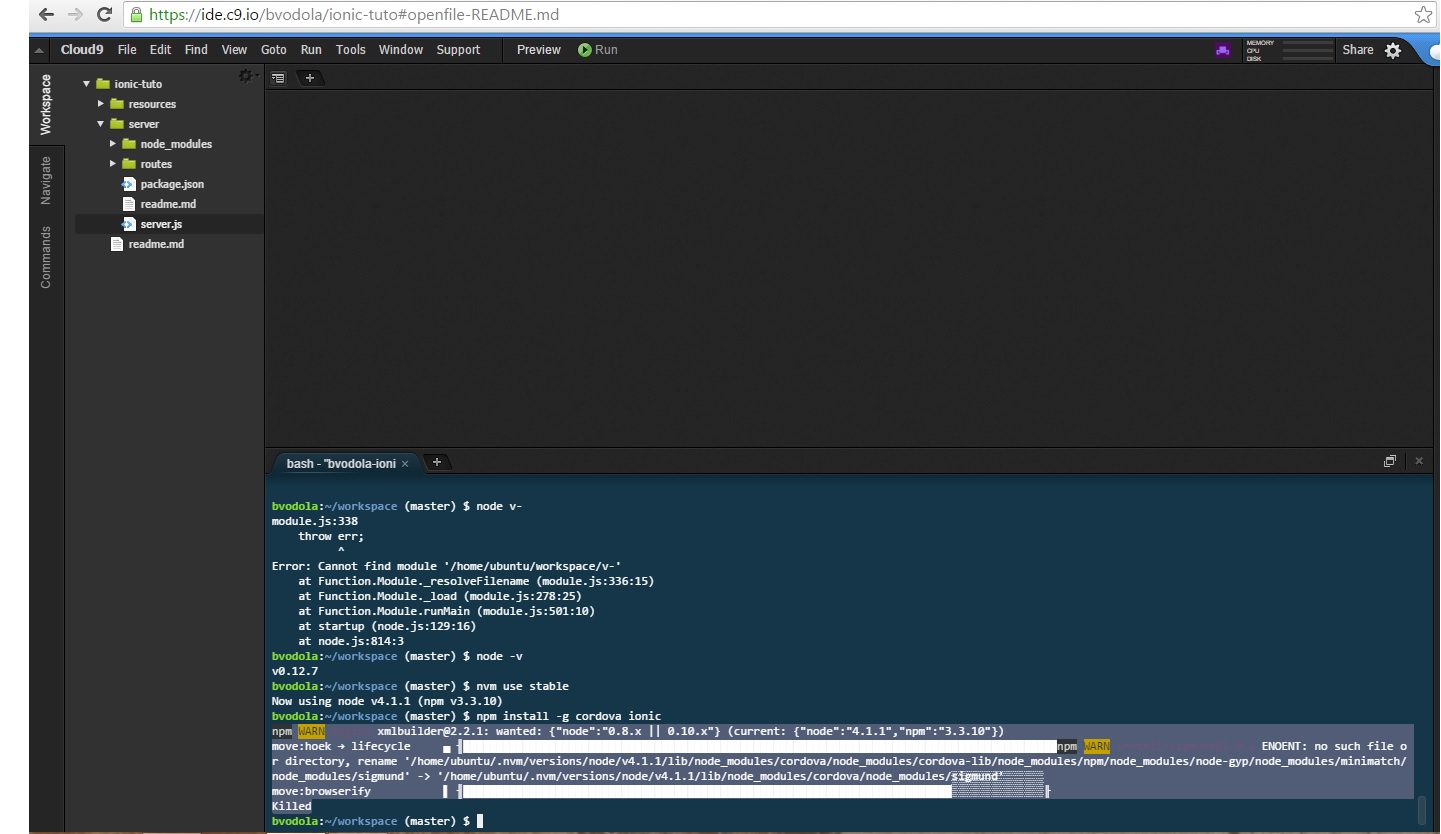
Task: Focus the terminal command prompt cursor
Action: pos(480,821)
